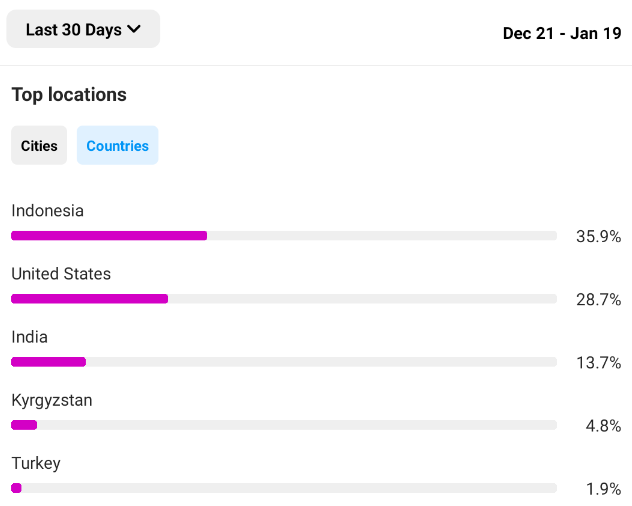Click the 35.9% value for Indonesia

599,236
